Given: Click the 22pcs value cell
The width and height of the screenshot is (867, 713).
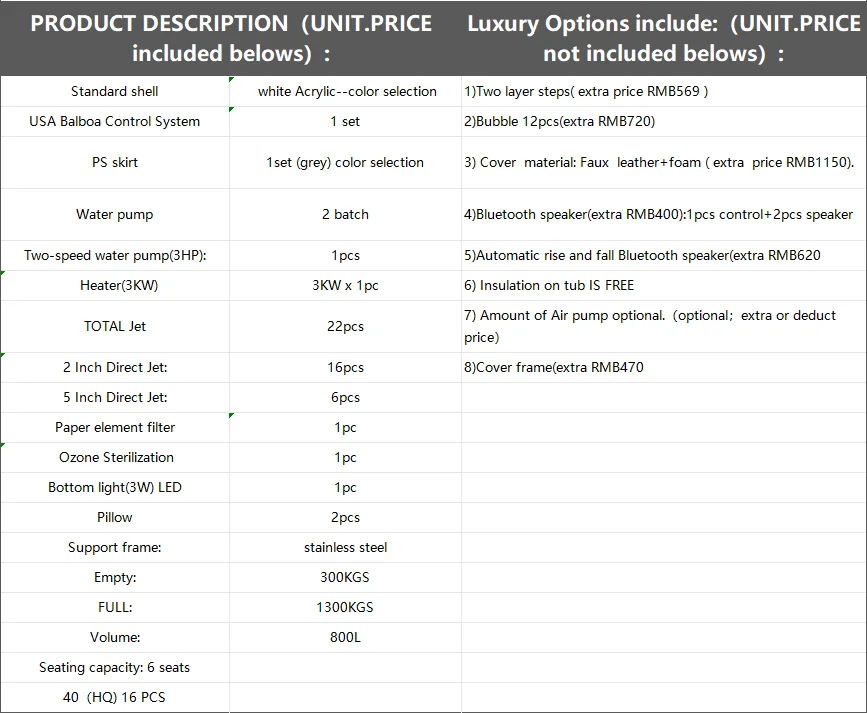Looking at the screenshot, I should click(346, 326).
